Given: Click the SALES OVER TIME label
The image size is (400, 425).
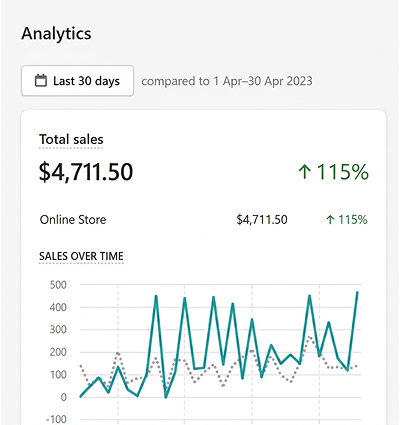Looking at the screenshot, I should tap(81, 256).
